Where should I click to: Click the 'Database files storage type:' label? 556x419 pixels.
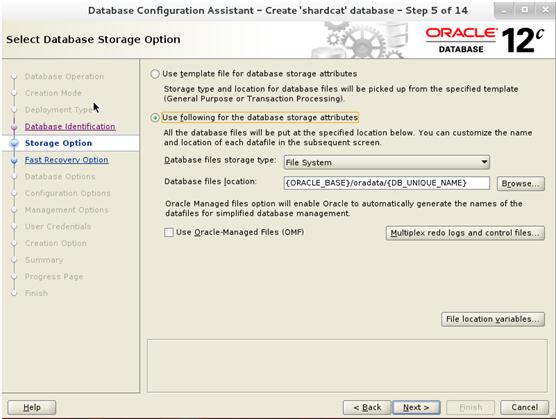(x=220, y=160)
